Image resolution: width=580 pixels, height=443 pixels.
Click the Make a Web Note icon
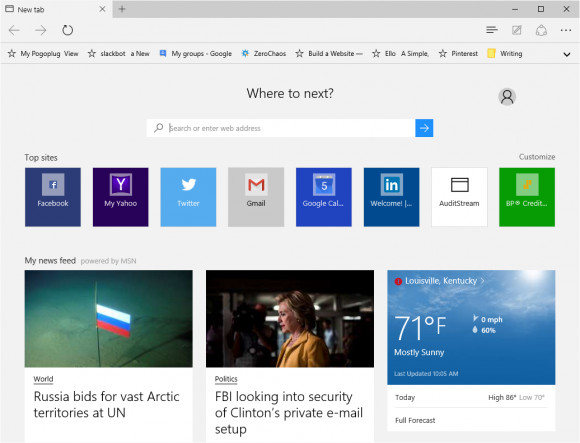click(516, 30)
